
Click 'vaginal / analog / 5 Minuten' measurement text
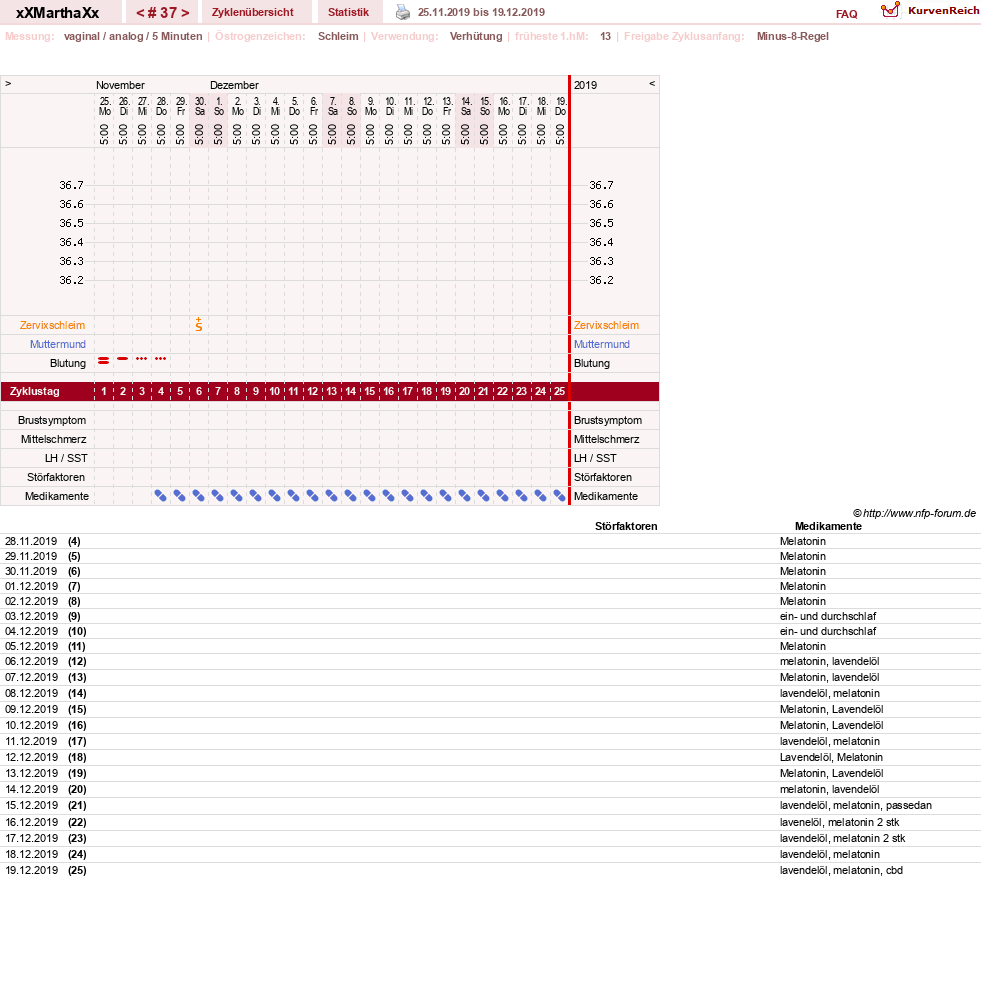coord(133,36)
